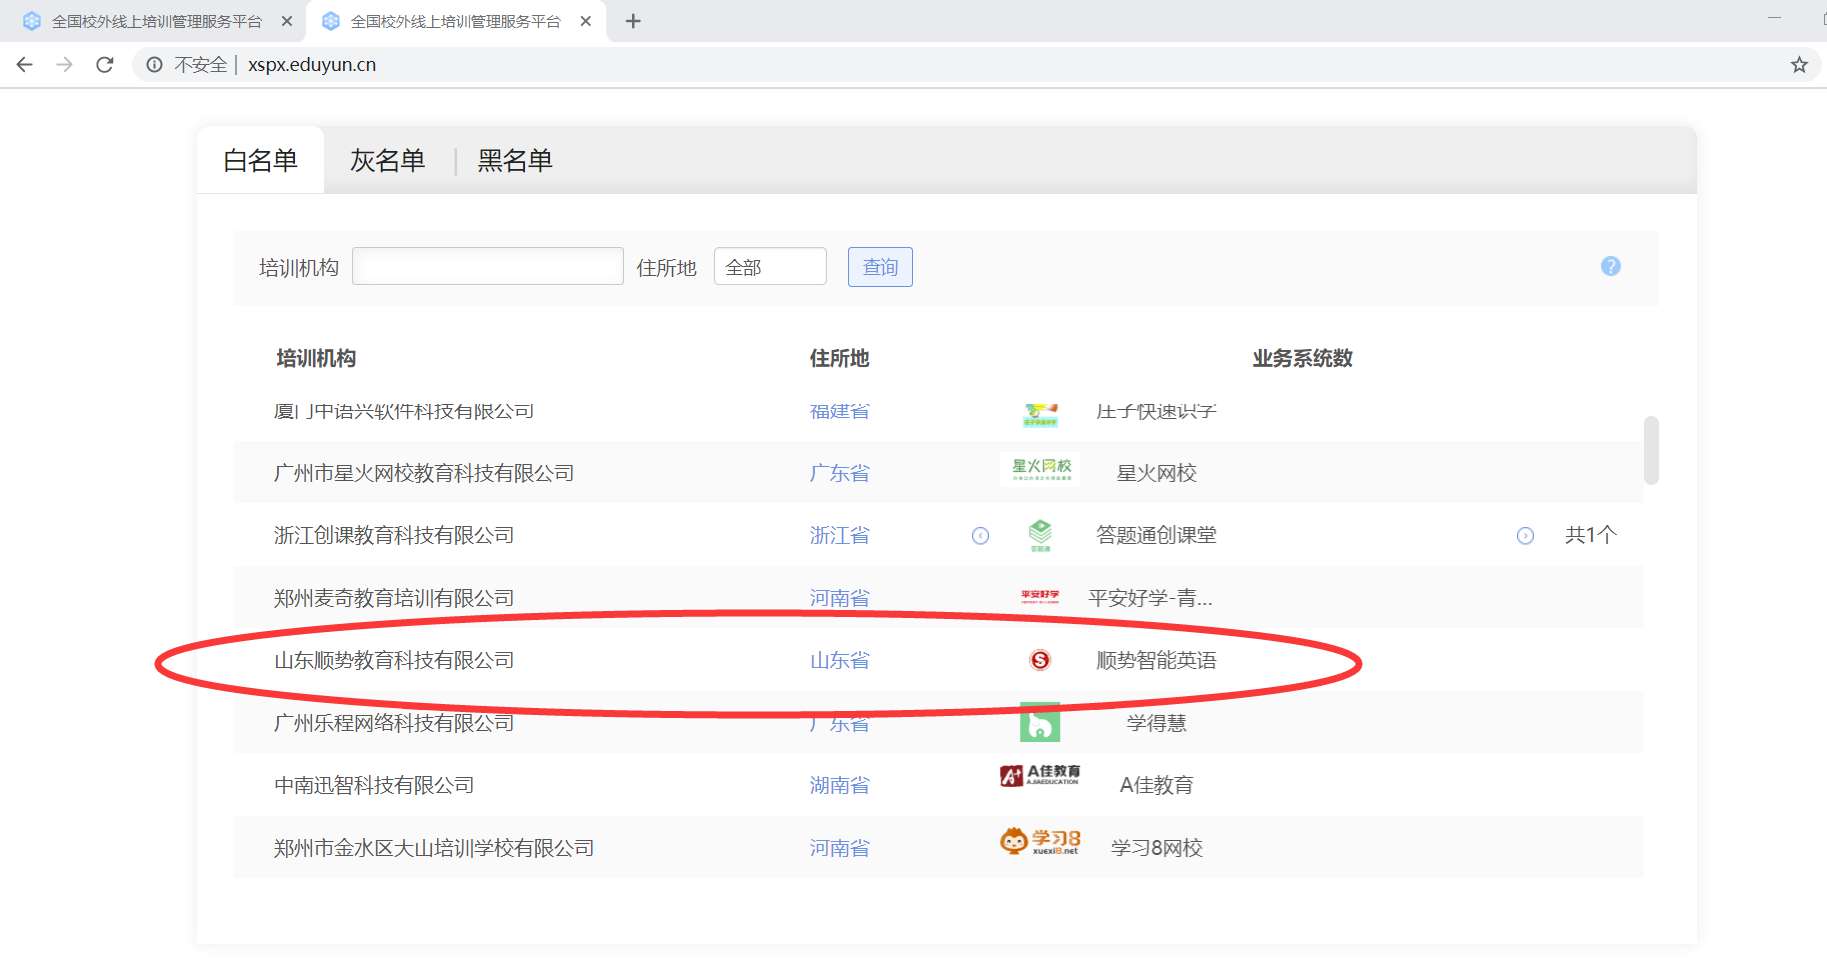The height and width of the screenshot is (960, 1827).
Task: Click the A佳教育 logo
Action: [x=1040, y=775]
